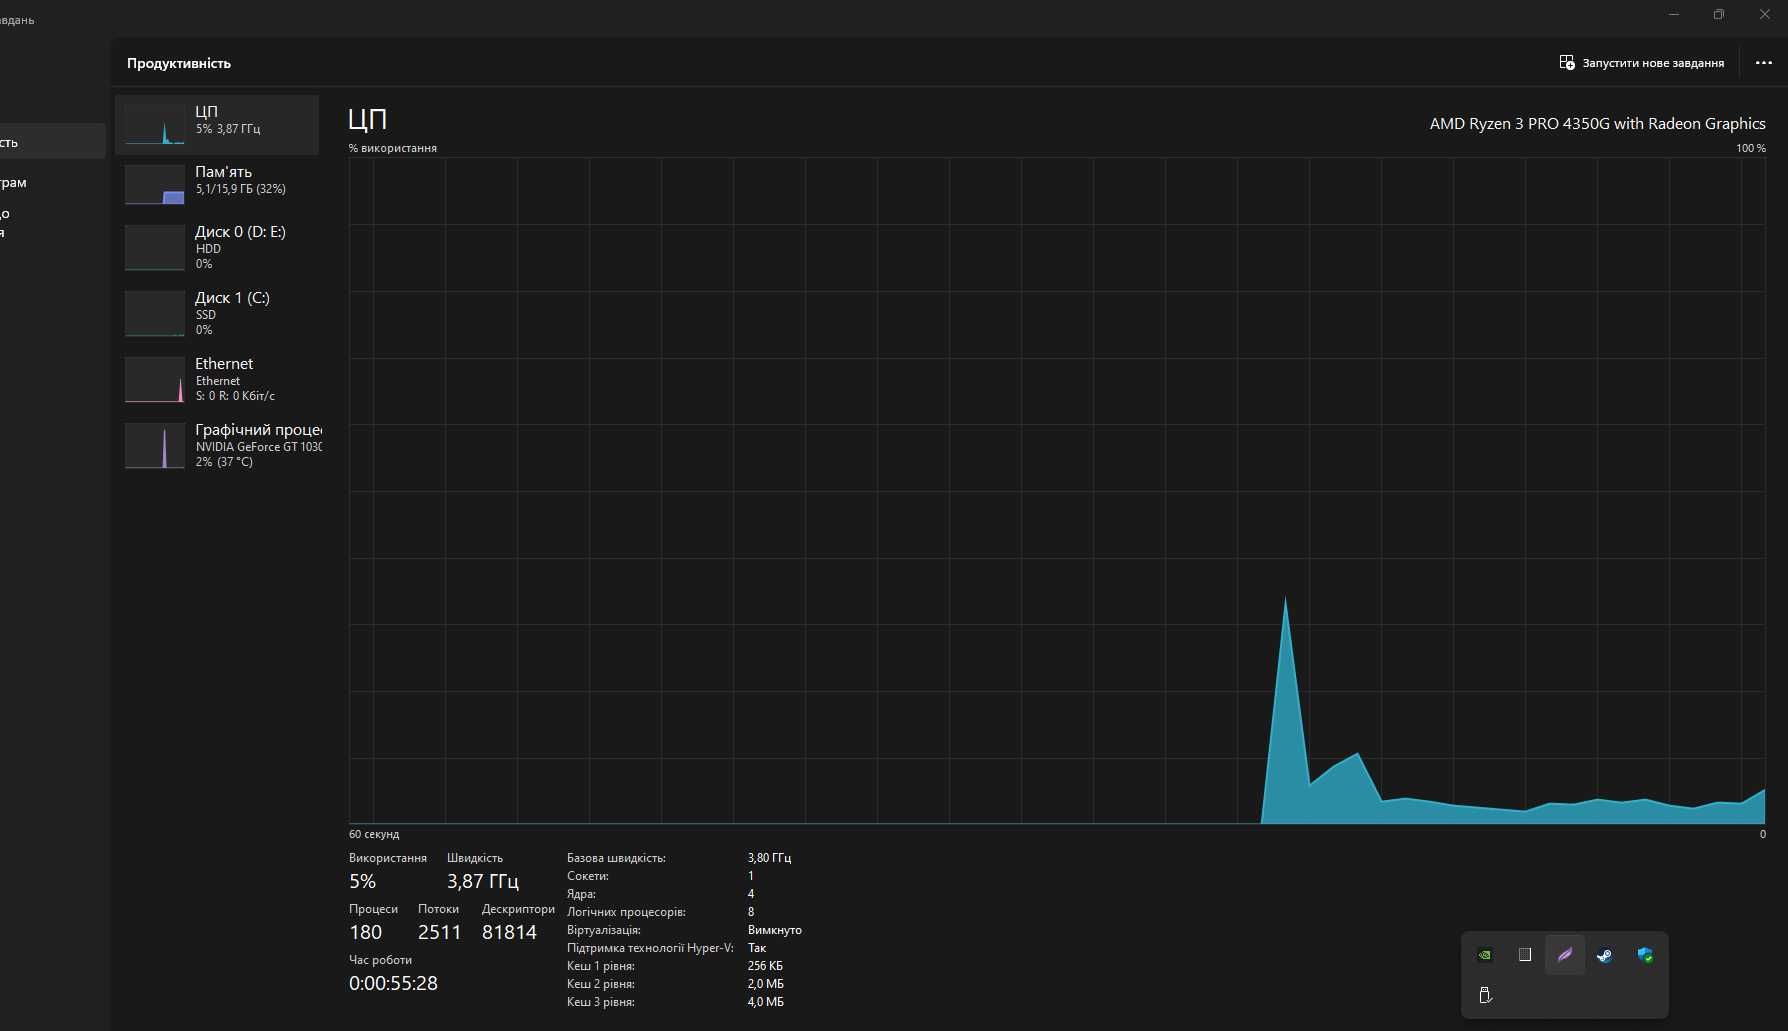
Task: Click the 'Логічних процесорів:' label
Action: click(626, 912)
